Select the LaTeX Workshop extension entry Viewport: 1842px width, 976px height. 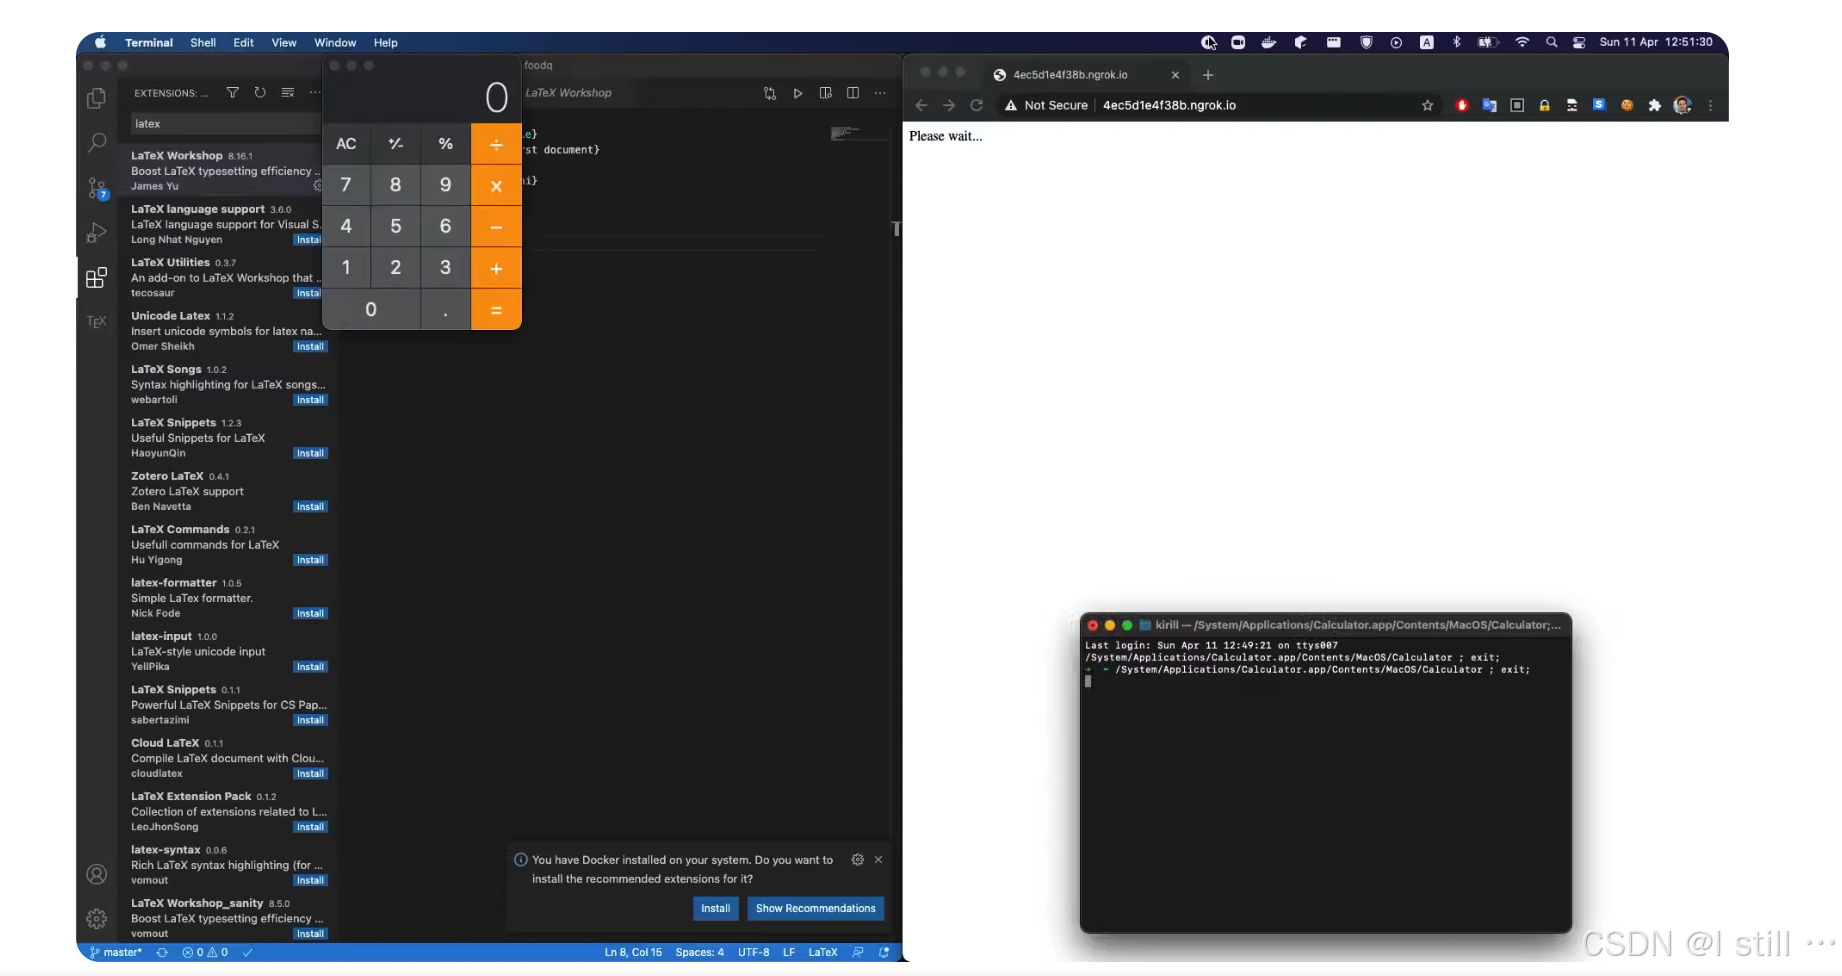coord(228,171)
